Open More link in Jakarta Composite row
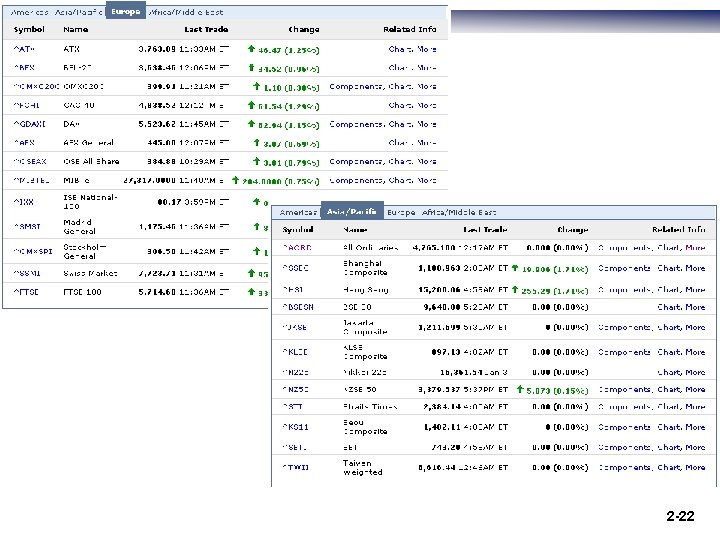The width and height of the screenshot is (720, 540). click(695, 327)
